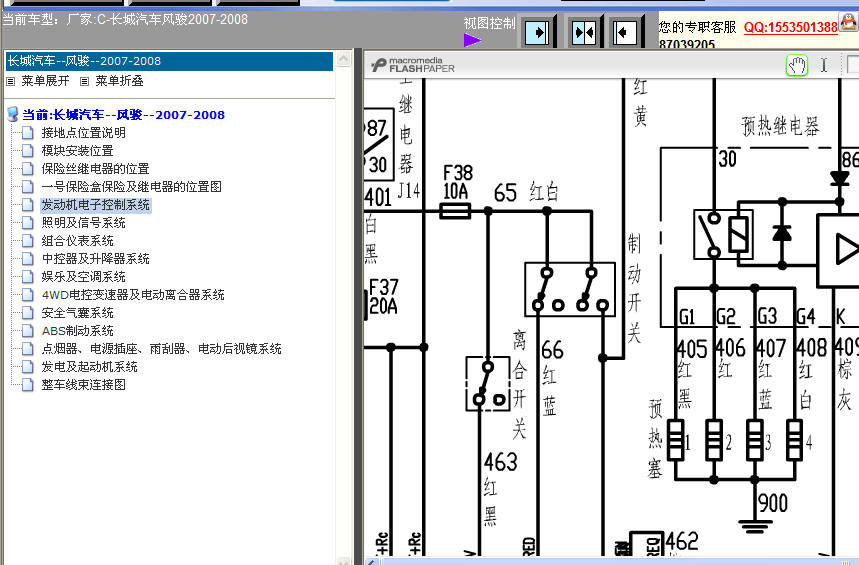This screenshot has width=859, height=565.
Task: Click the center-split view control button
Action: coord(583,32)
